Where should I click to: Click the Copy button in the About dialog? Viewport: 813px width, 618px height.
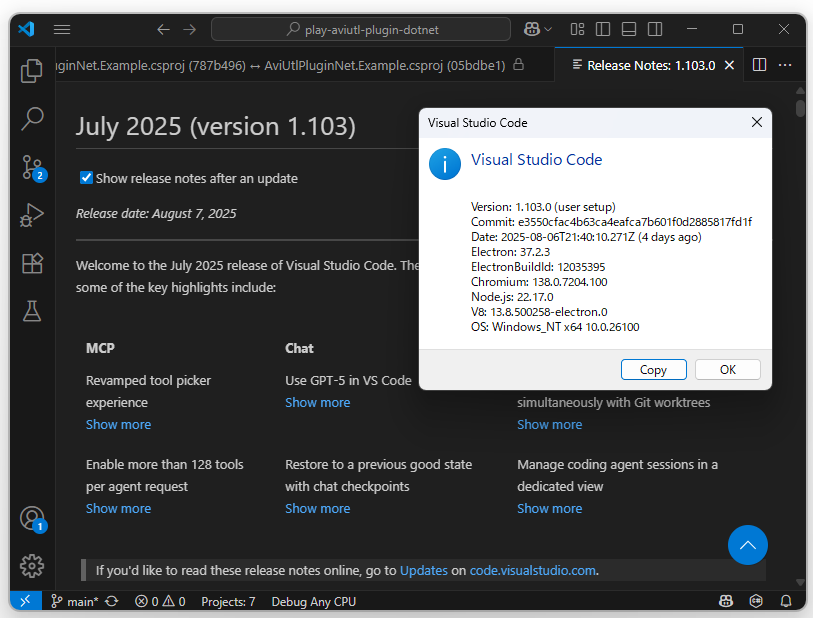[653, 369]
